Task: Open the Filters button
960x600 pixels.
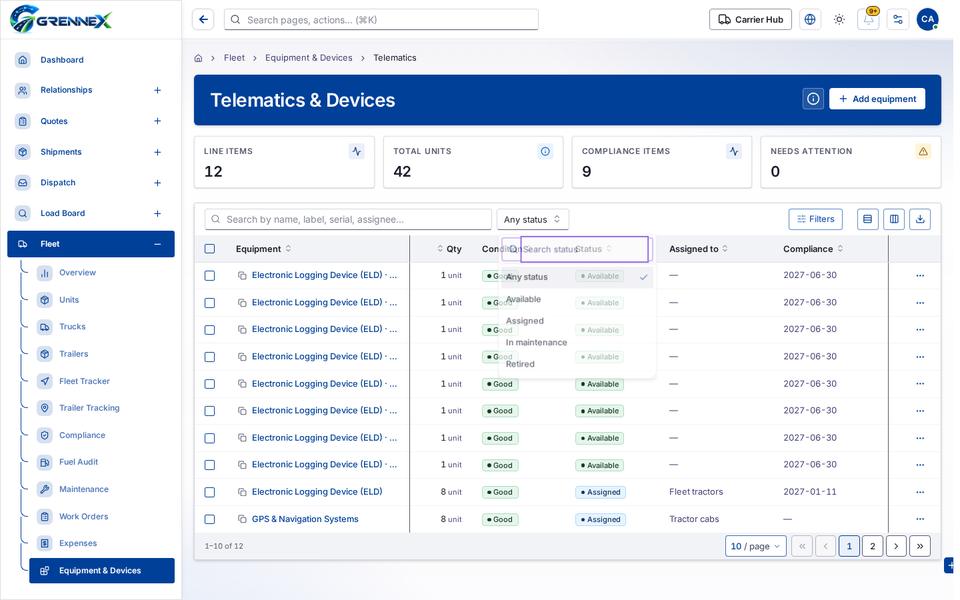Action: coord(815,219)
